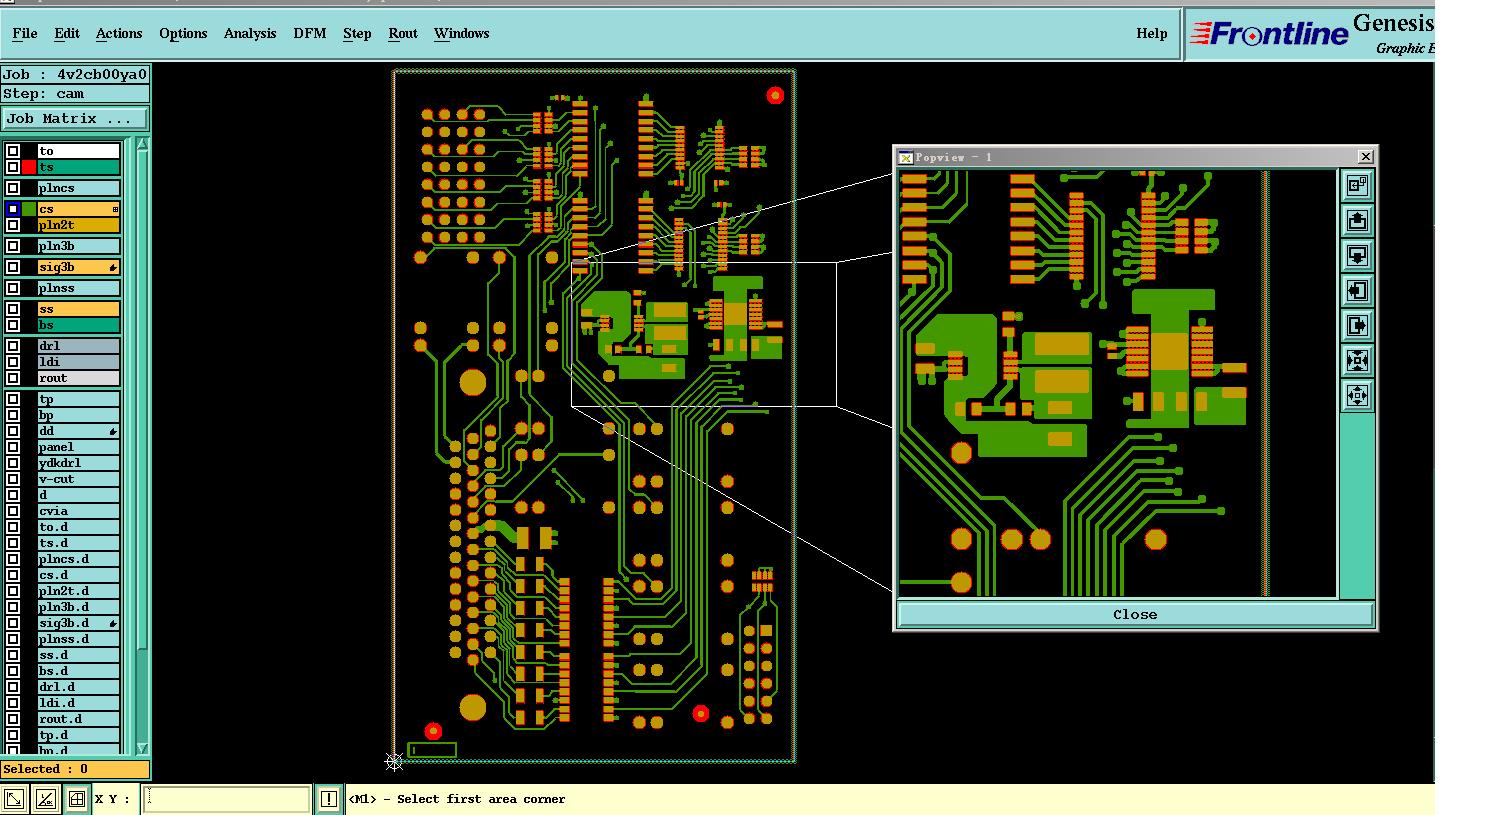Open the Actions menu
This screenshot has width=1510, height=815.
point(119,33)
